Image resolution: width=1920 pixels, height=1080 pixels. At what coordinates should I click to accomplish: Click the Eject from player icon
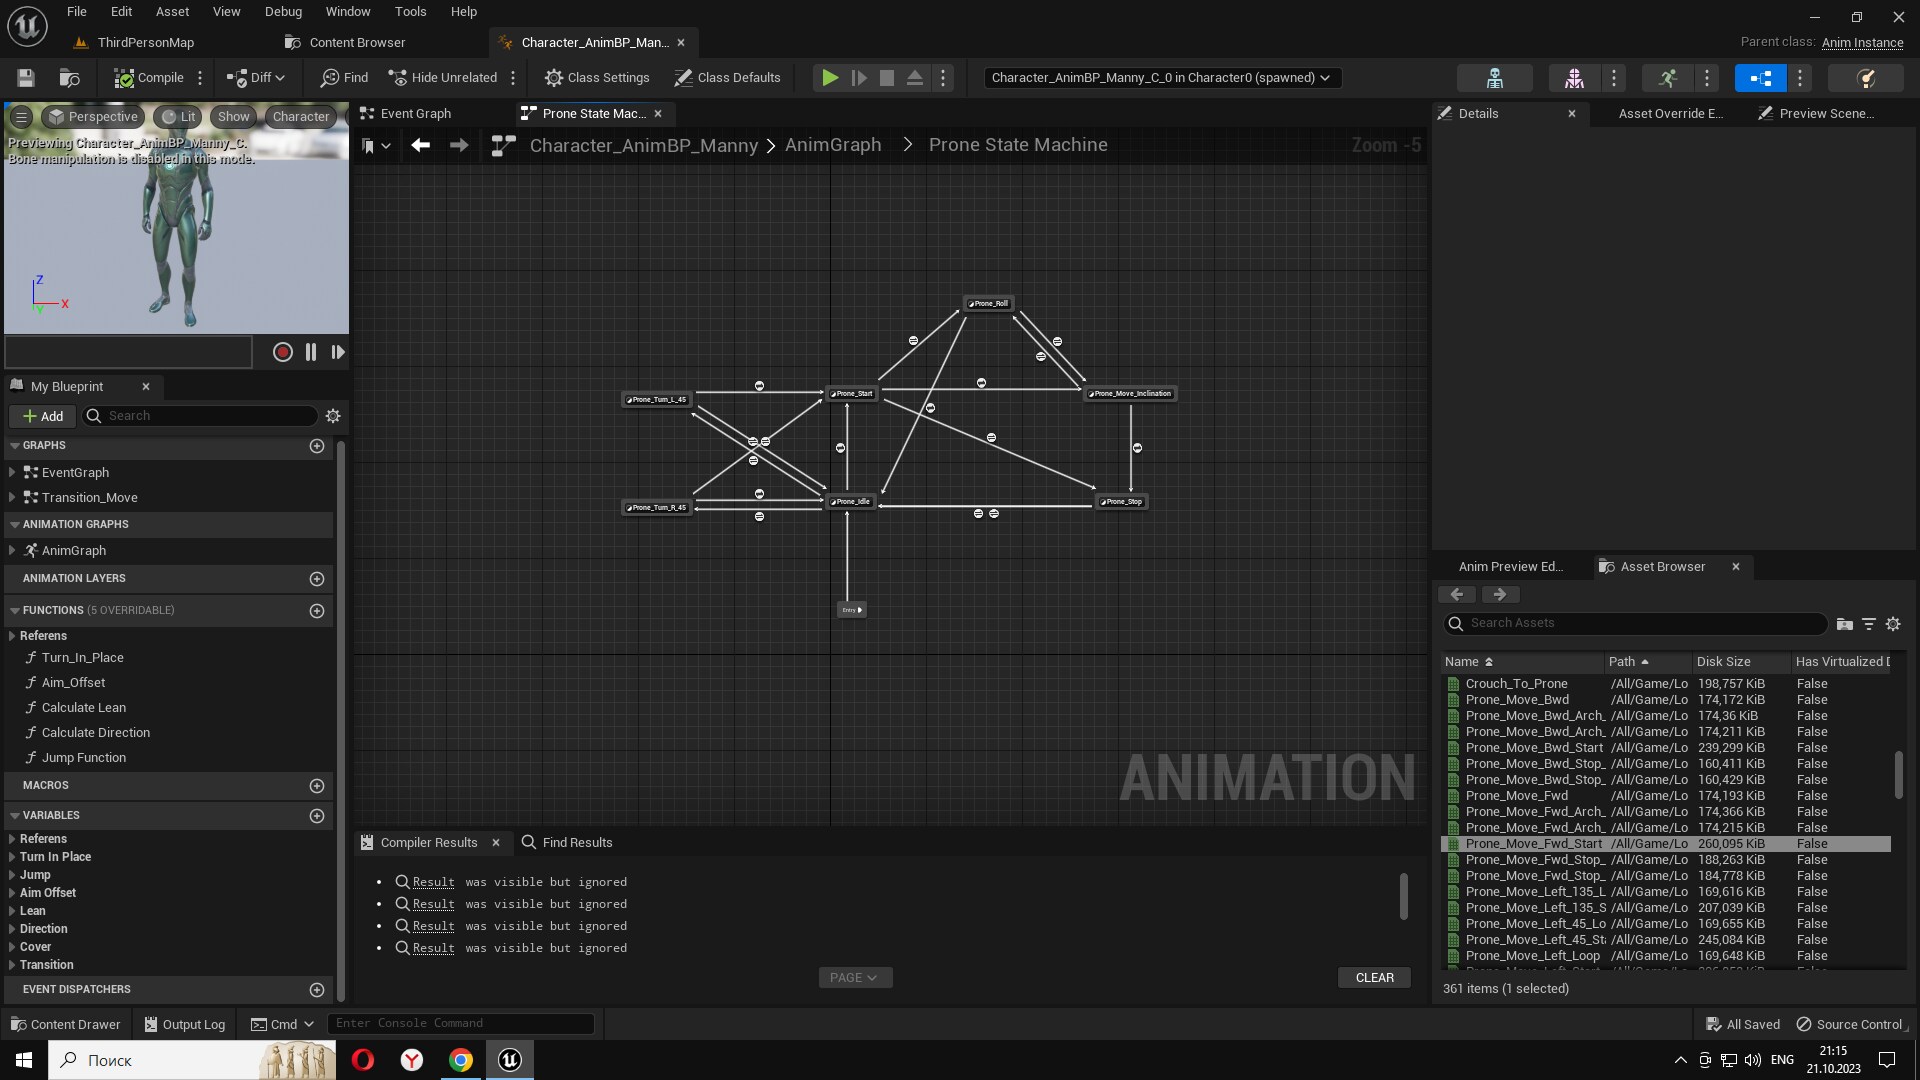pos(915,78)
